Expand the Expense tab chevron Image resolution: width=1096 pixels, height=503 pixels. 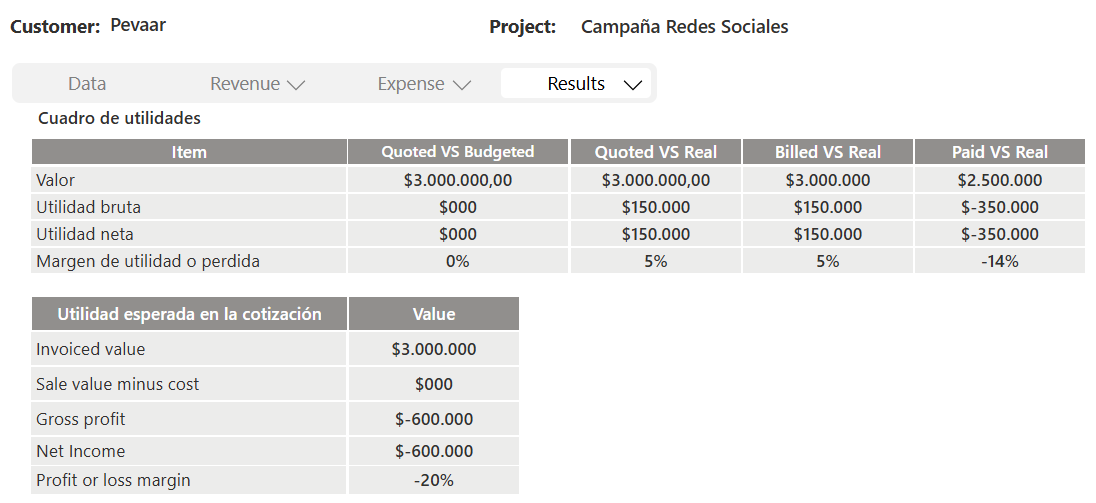[x=461, y=85]
